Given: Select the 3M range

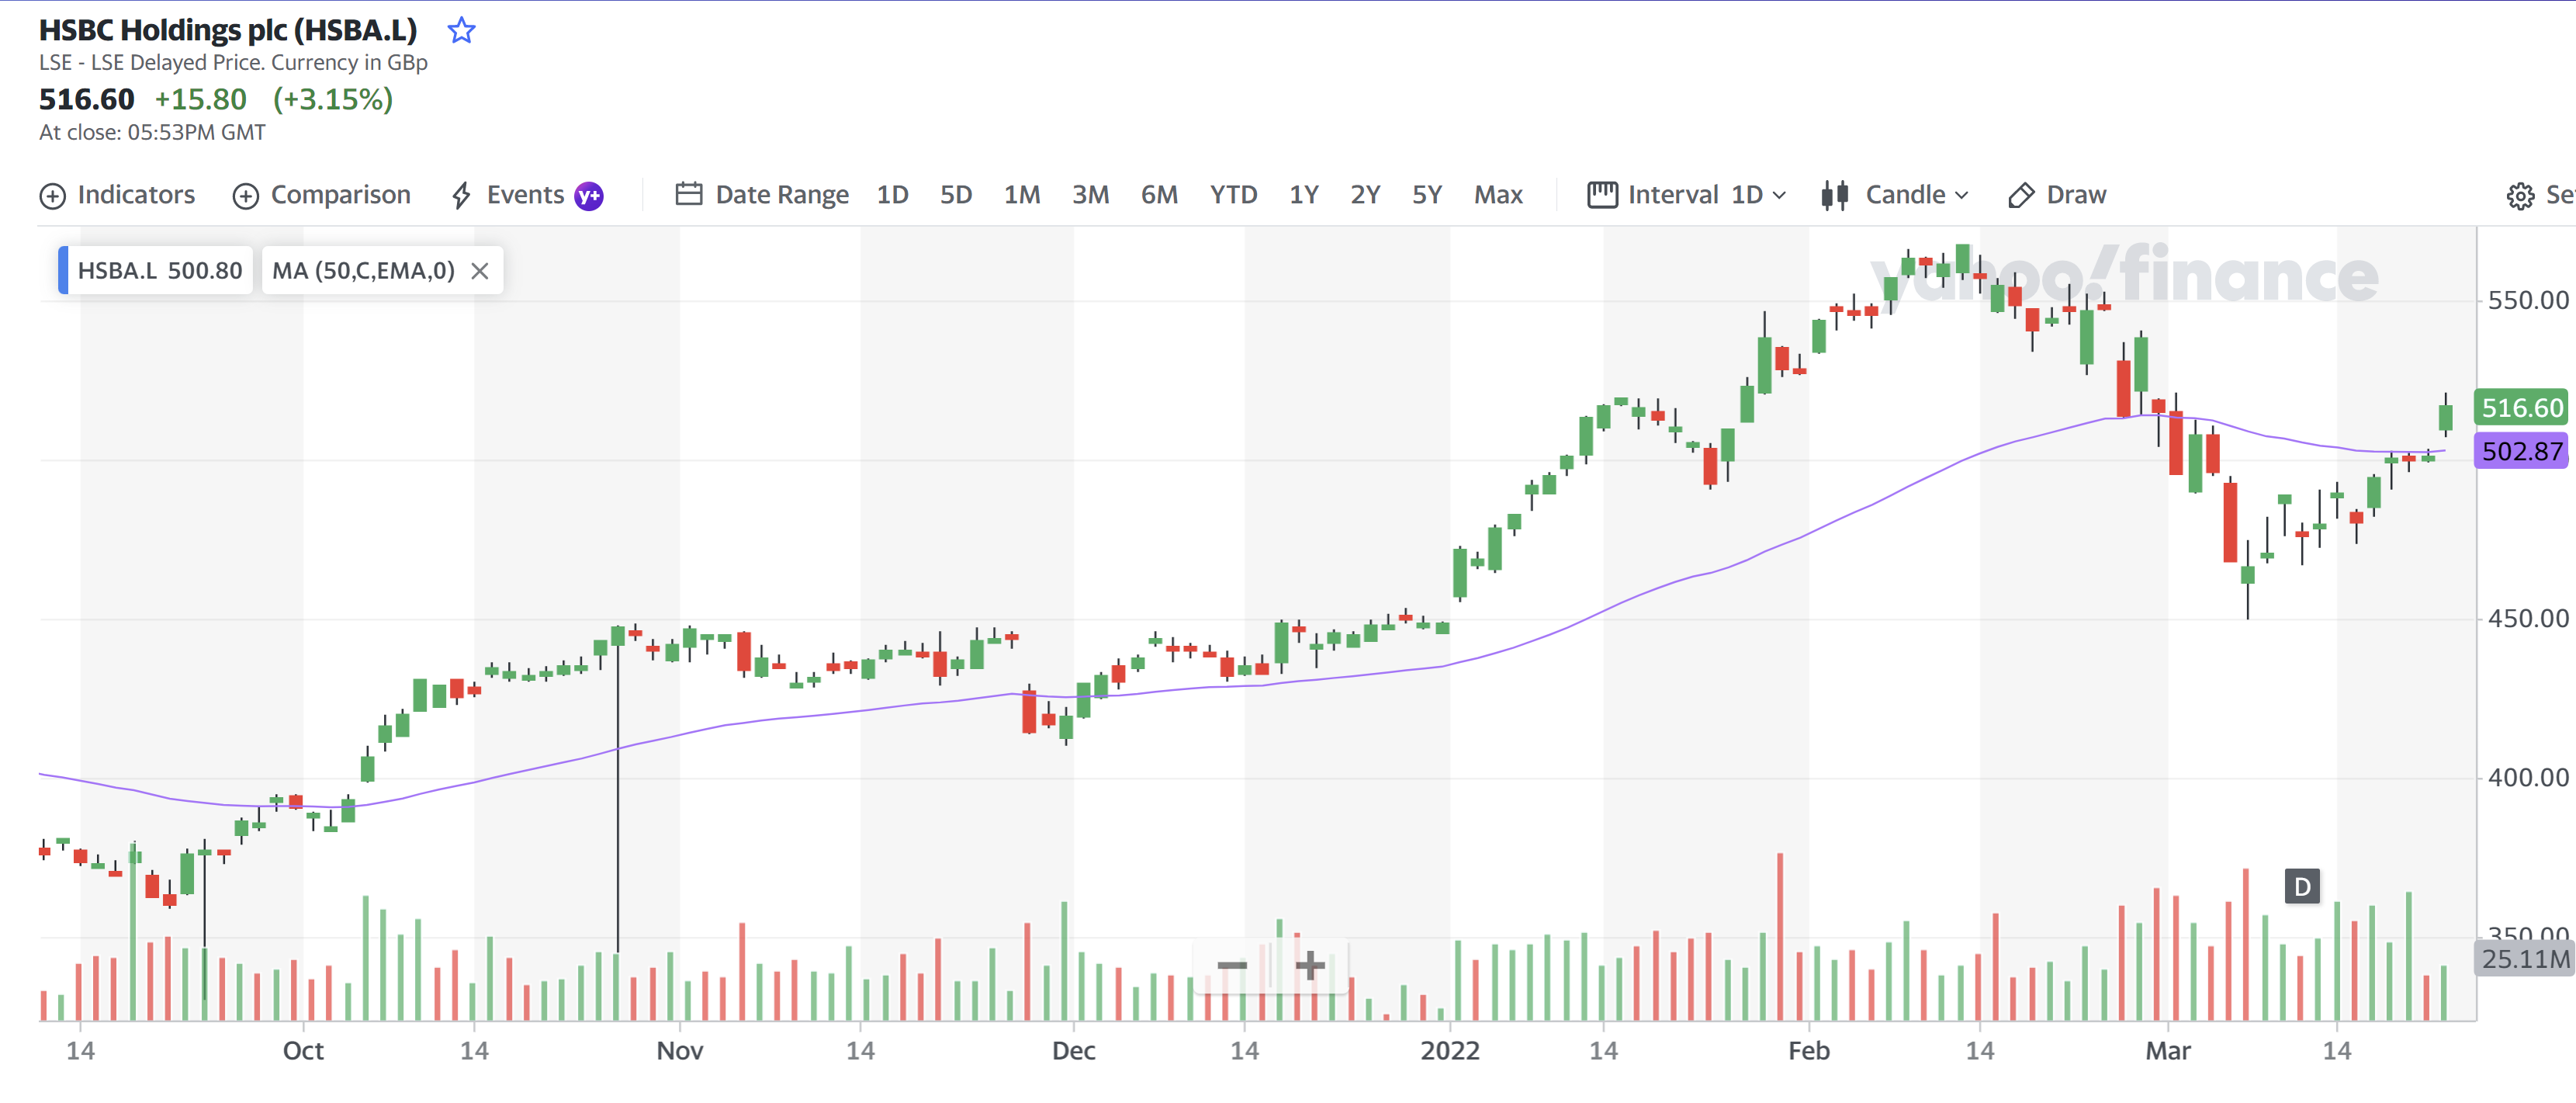Looking at the screenshot, I should [x=1091, y=195].
